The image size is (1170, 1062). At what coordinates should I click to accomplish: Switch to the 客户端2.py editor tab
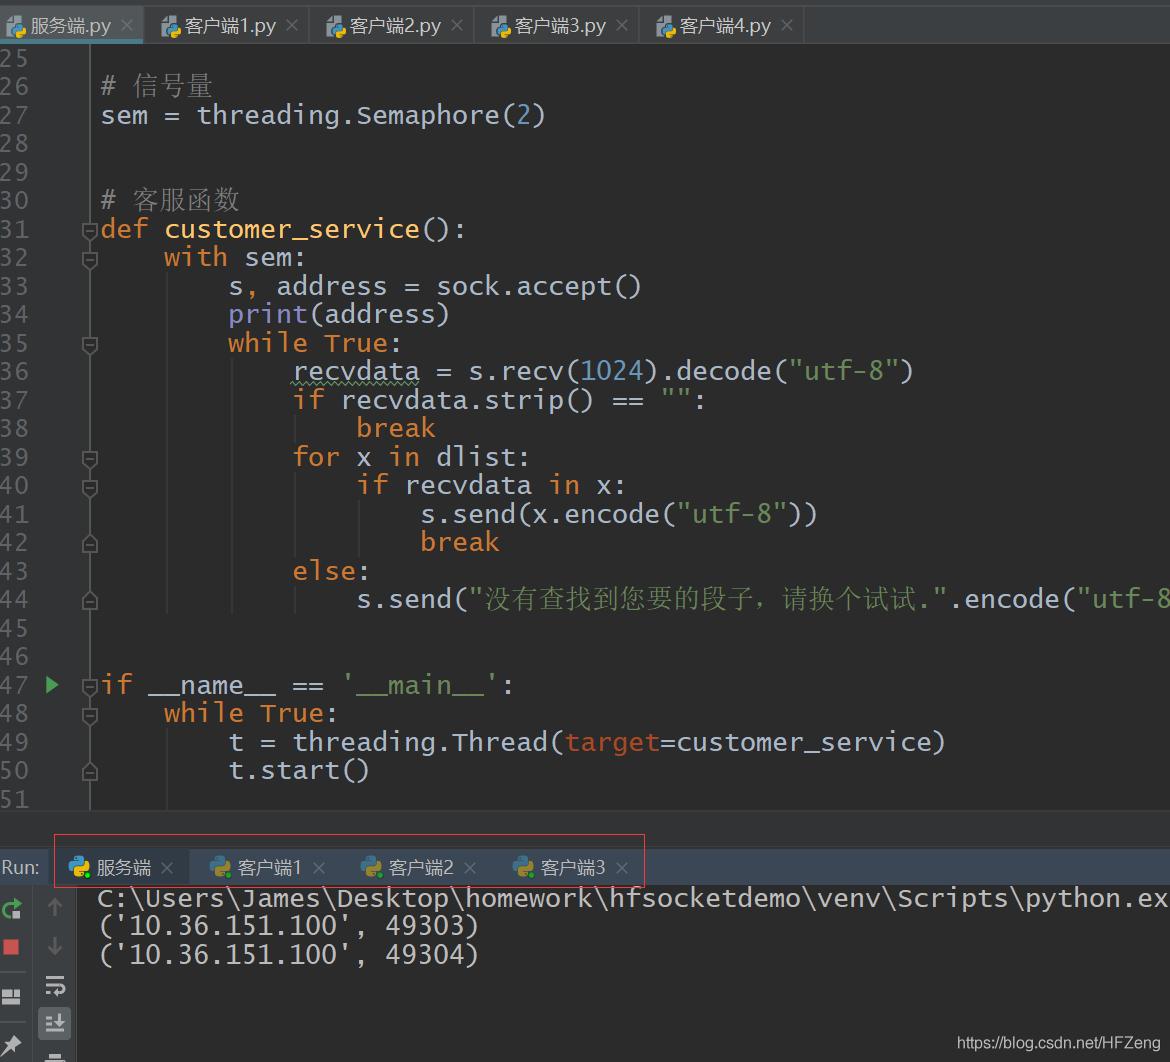coord(396,25)
